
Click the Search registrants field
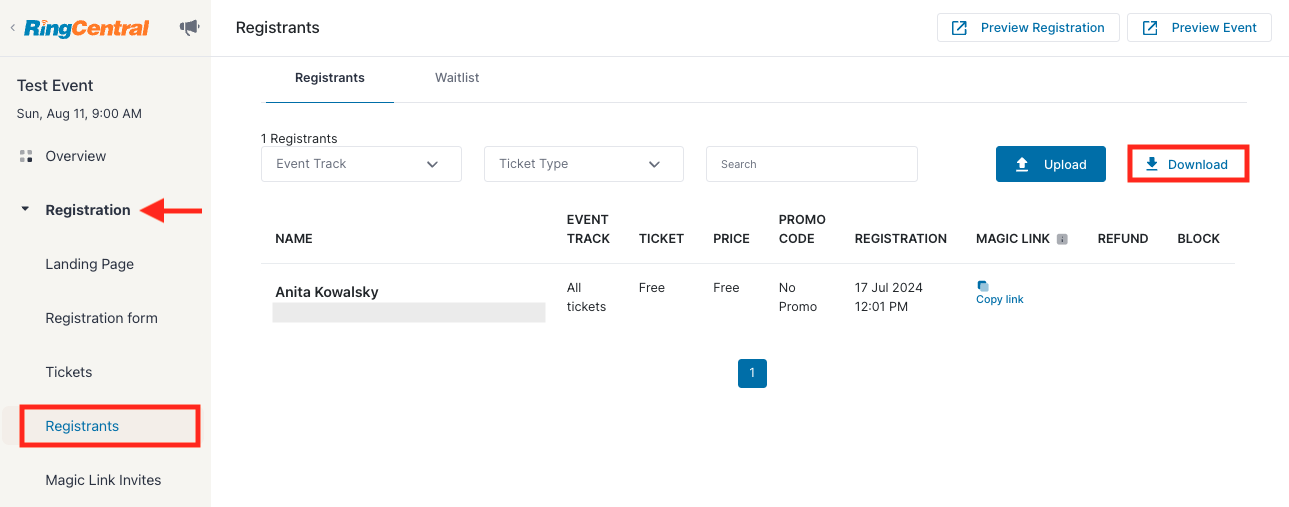click(812, 164)
